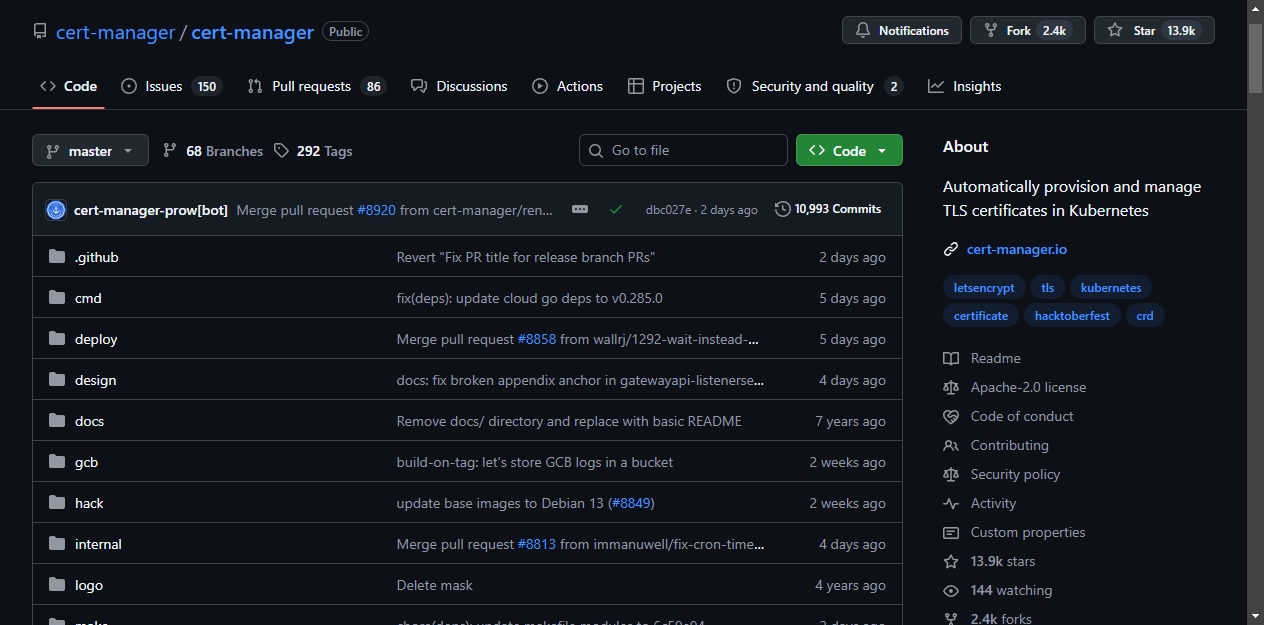Open Code of conduct
1264x625 pixels.
(x=1009, y=416)
